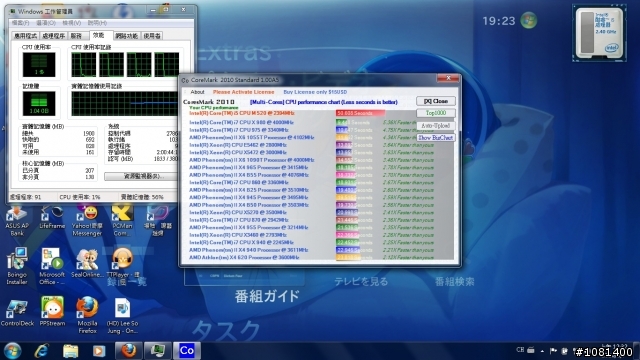This screenshot has width=640, height=360.
Task: Launch the SealOnline desktop shortcut
Action: tap(87, 263)
